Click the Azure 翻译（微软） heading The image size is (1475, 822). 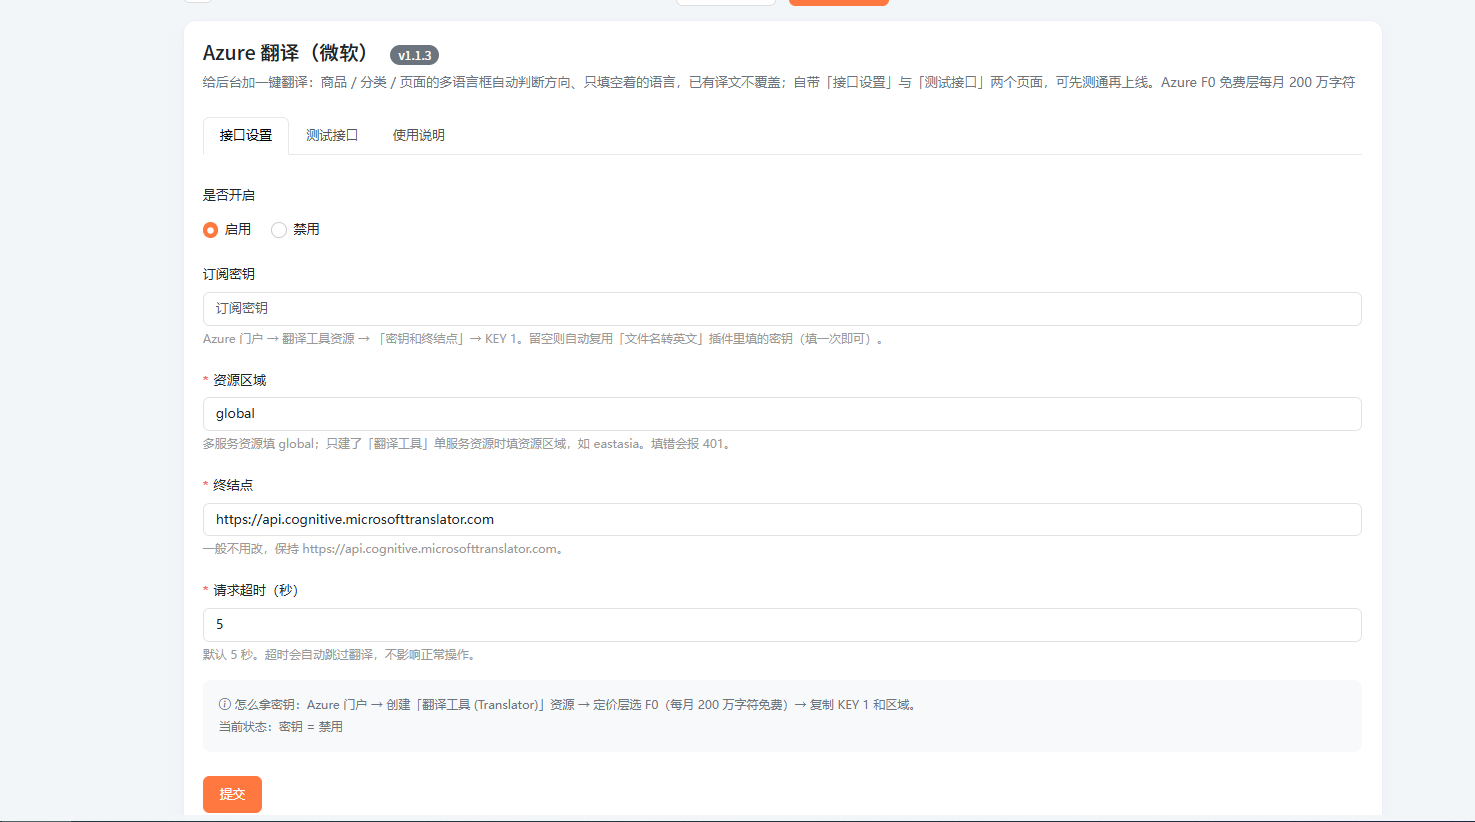[286, 54]
